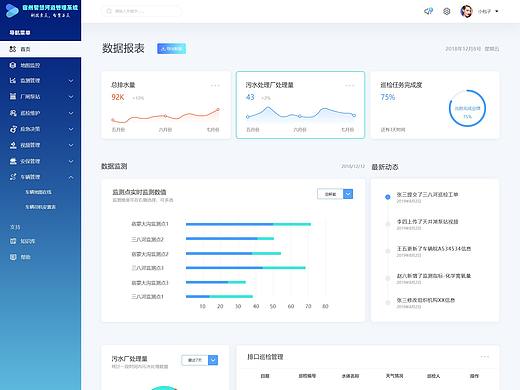Open the first vehicle submenu item
Image resolution: width=520 pixels, height=390 pixels.
click(x=38, y=192)
